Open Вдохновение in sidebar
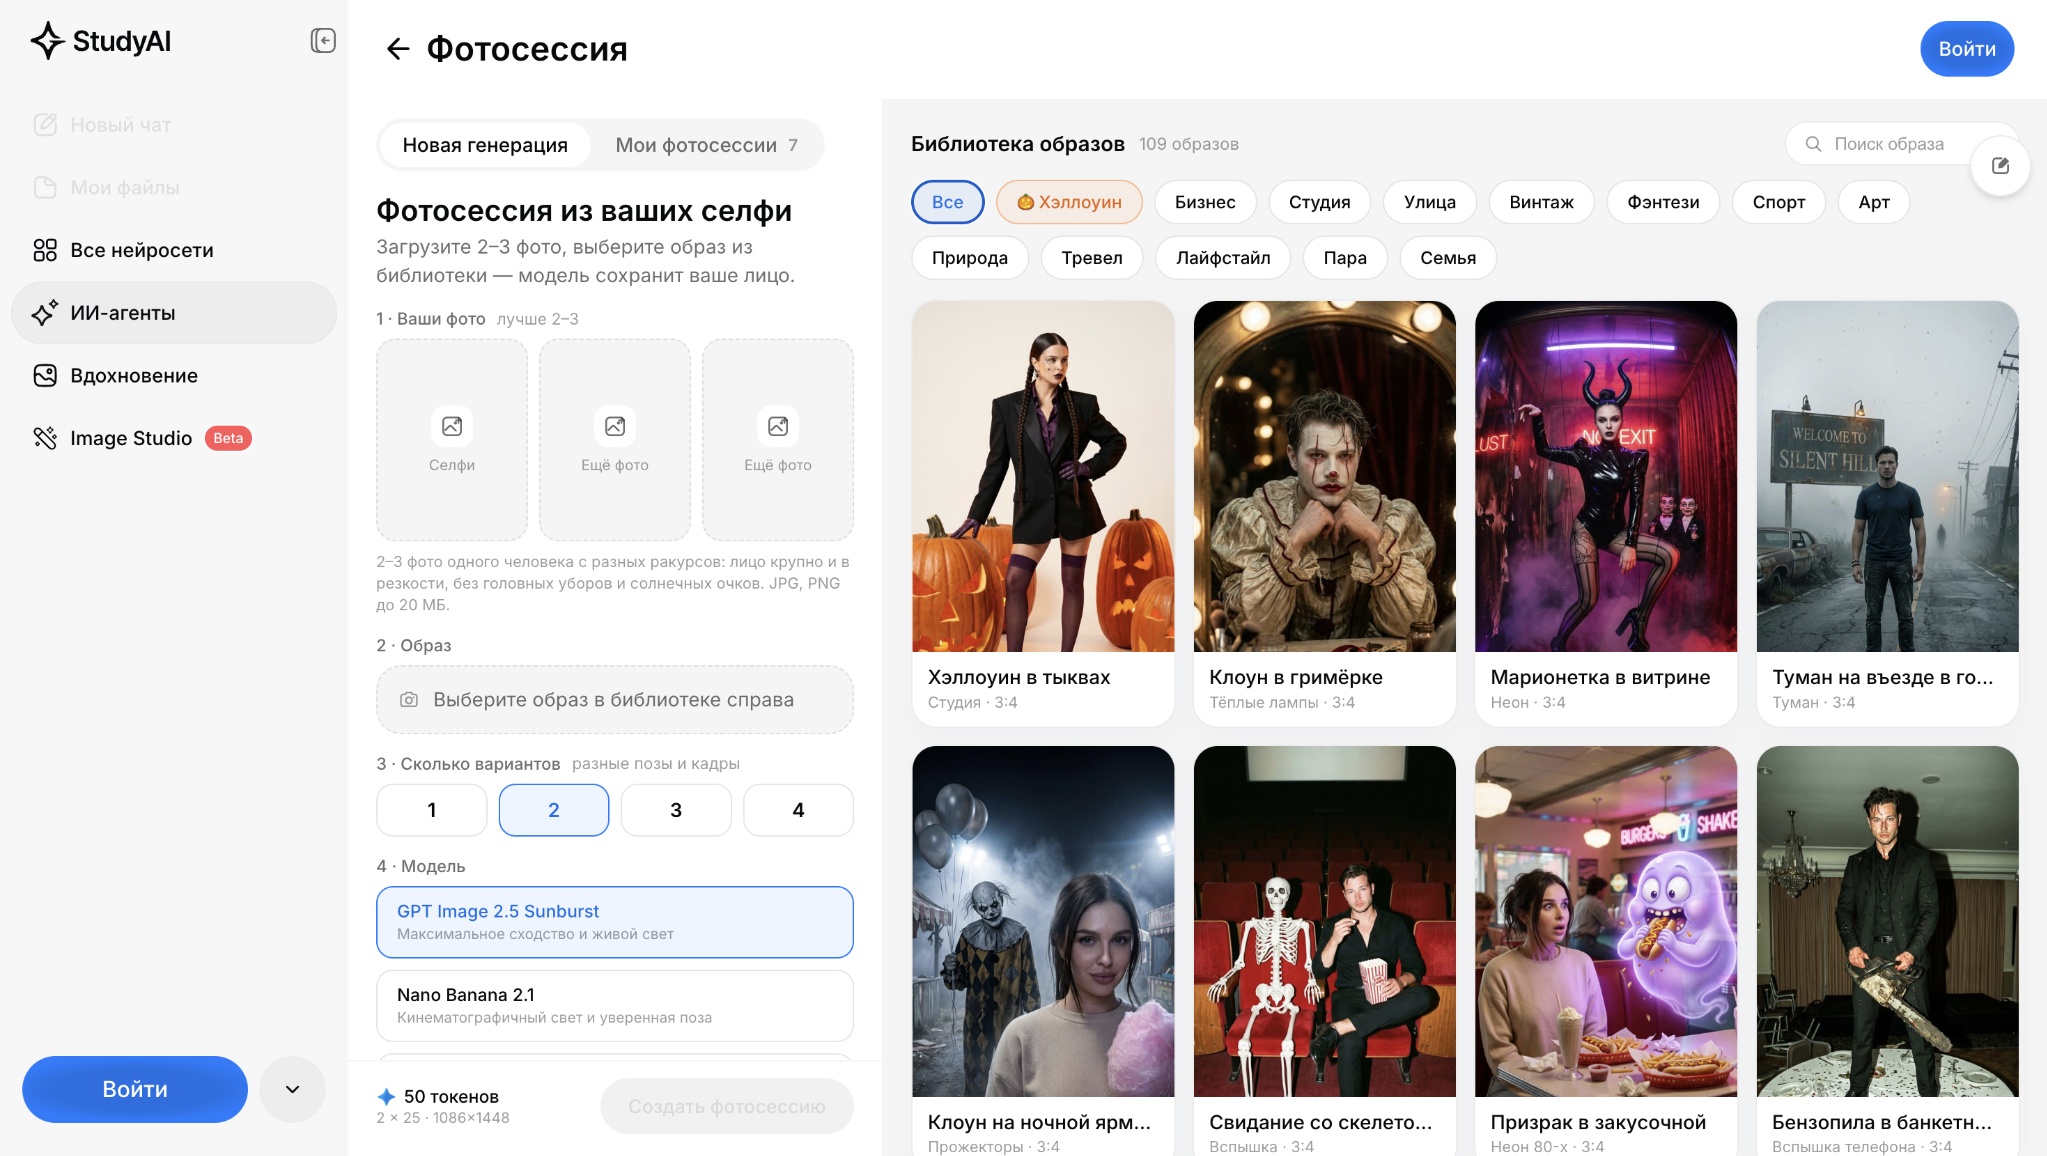Screen dimensions: 2047x1156 coord(174,376)
